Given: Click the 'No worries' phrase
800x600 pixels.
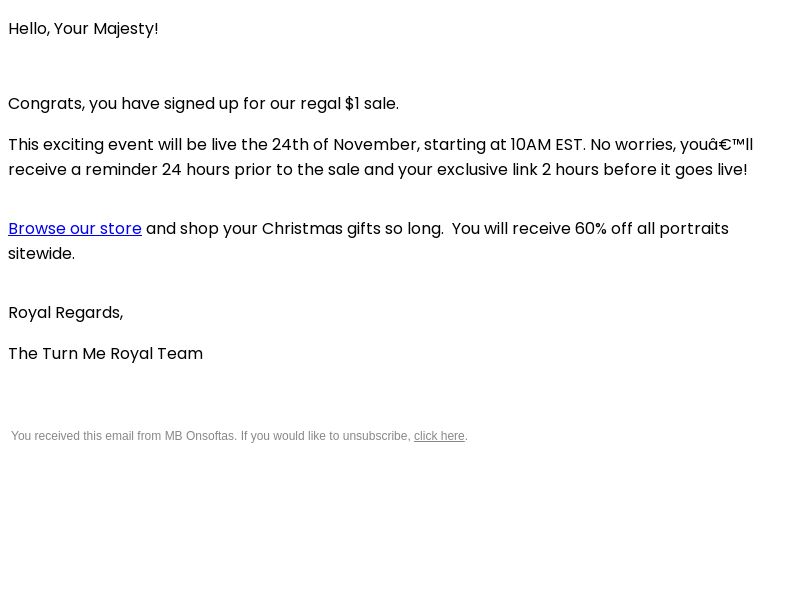Looking at the screenshot, I should pos(631,144).
